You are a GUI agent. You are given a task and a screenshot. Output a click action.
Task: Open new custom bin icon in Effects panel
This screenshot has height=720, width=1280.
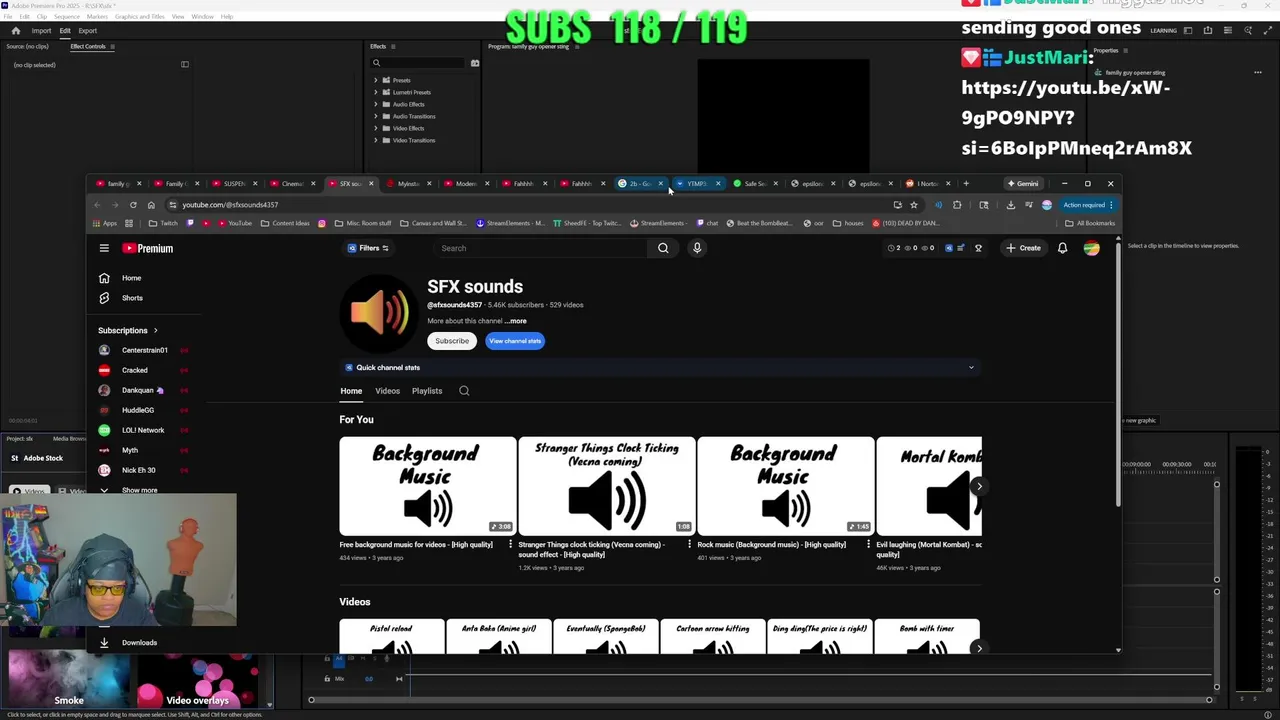point(475,63)
